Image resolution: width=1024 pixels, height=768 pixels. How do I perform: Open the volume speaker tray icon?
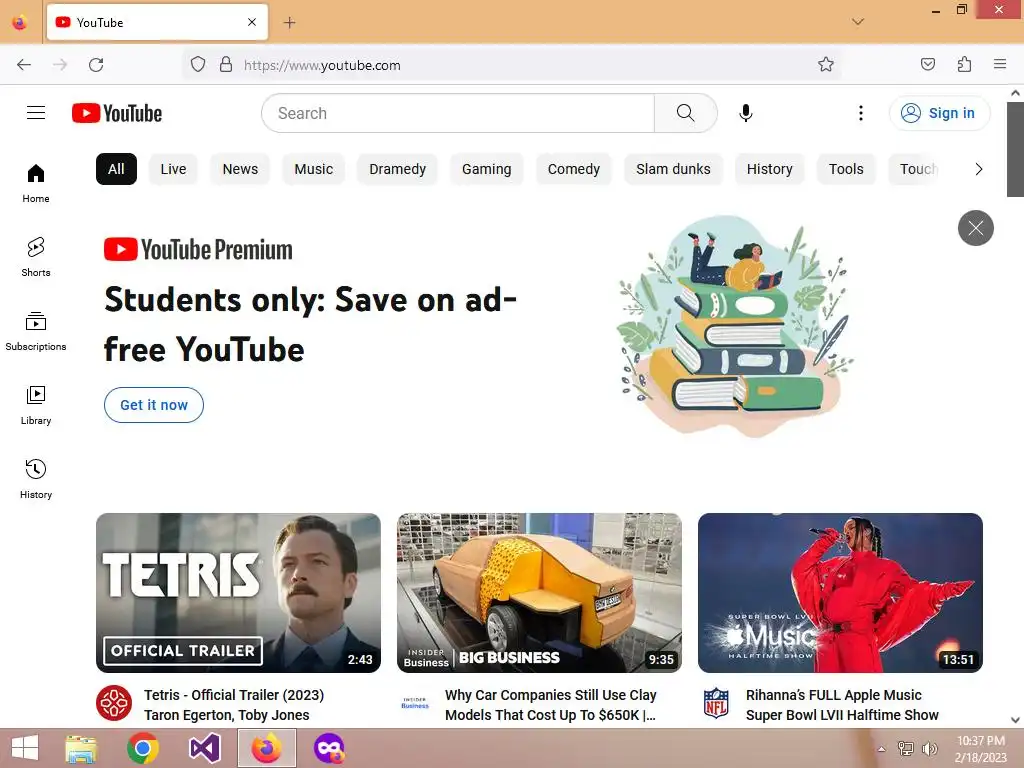pyautogui.click(x=929, y=749)
